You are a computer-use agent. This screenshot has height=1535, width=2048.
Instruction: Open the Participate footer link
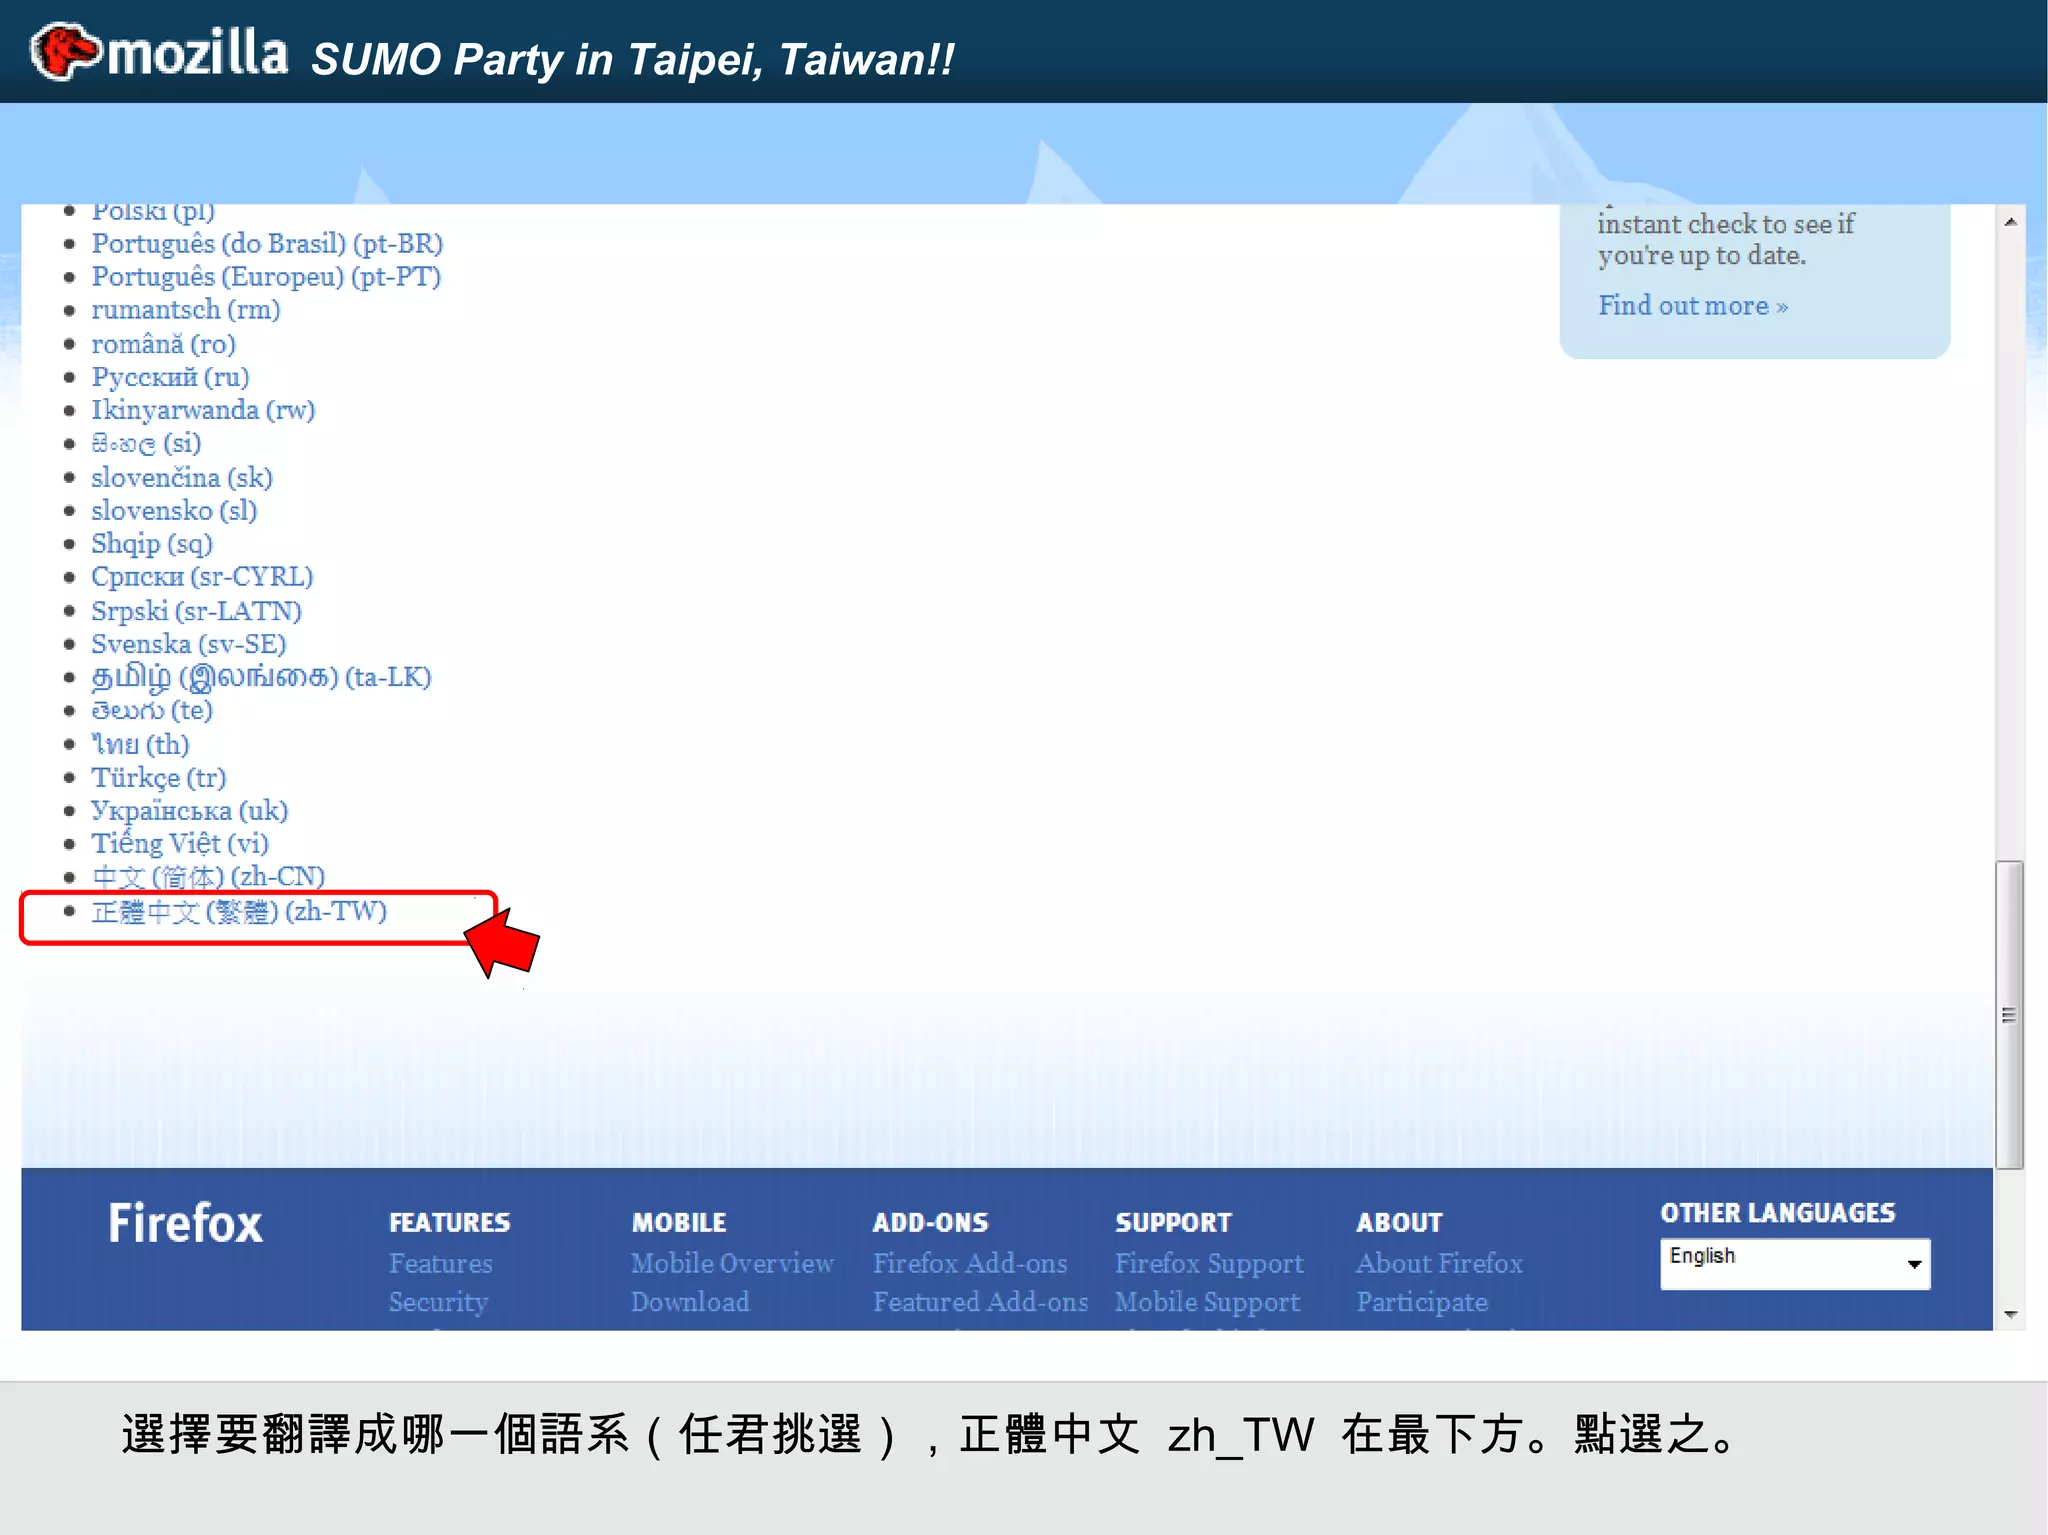pyautogui.click(x=1422, y=1301)
